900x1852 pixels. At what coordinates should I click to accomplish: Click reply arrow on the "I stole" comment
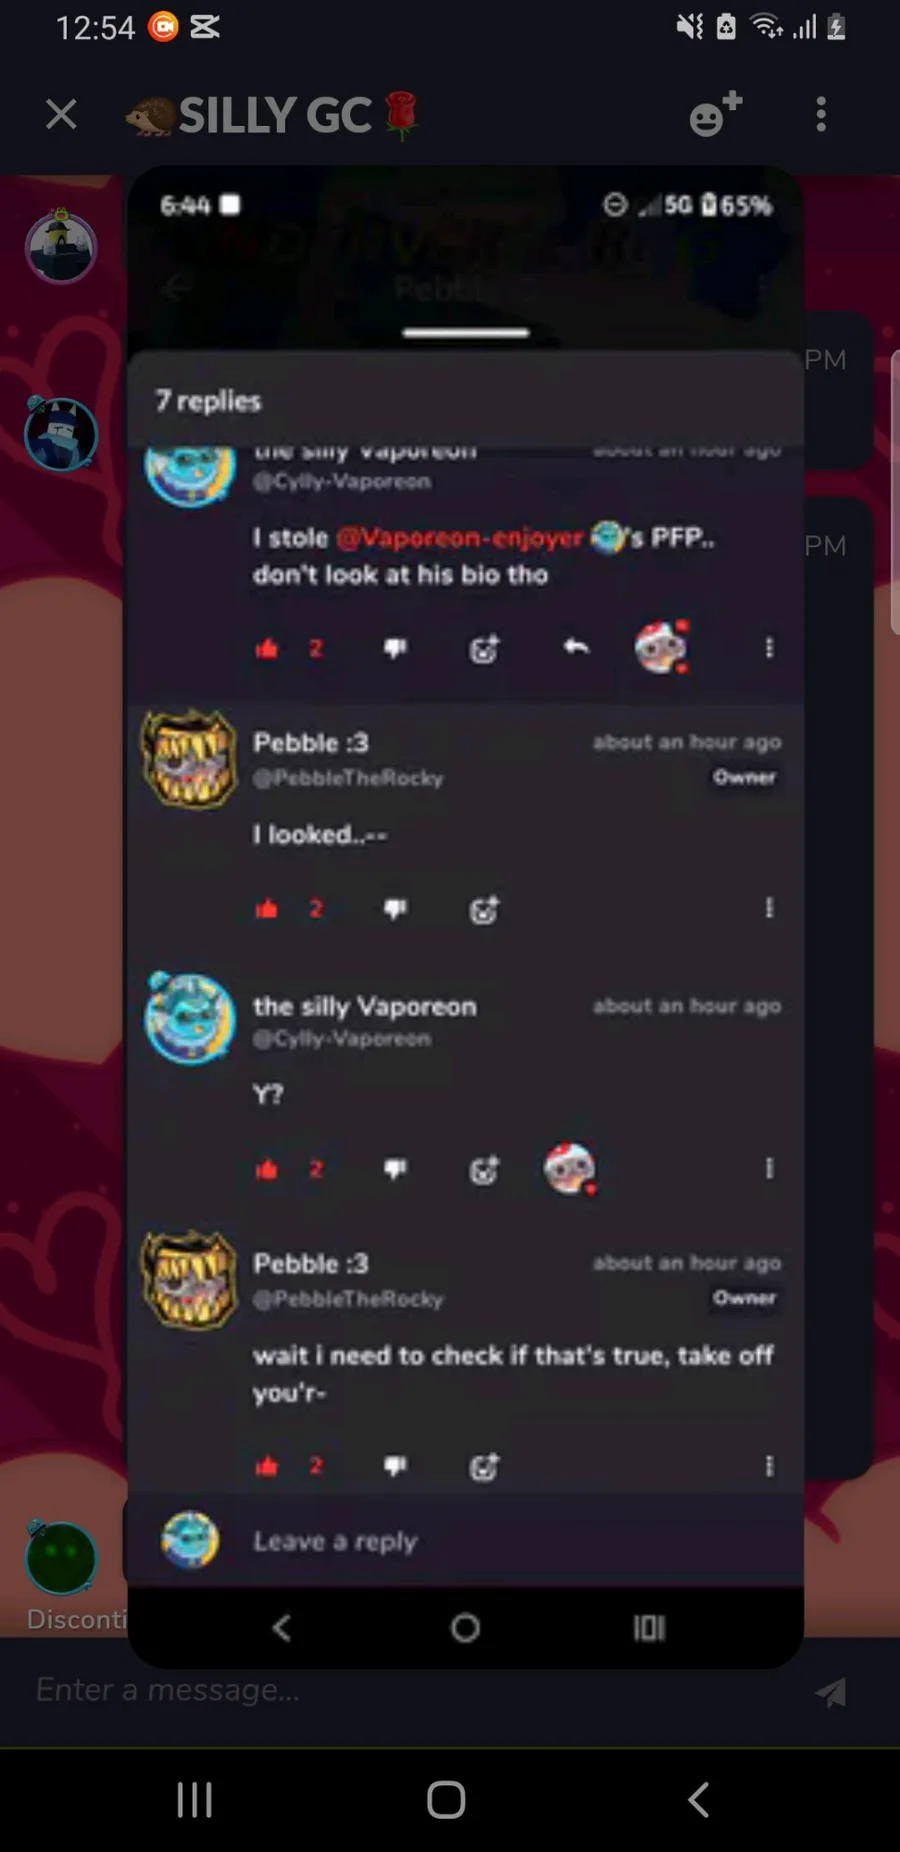(576, 647)
